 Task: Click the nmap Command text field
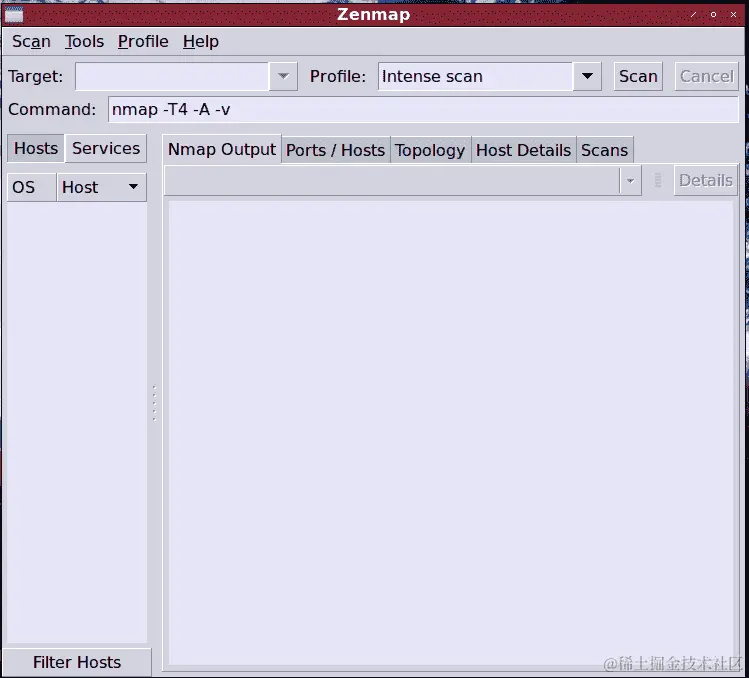tap(423, 109)
